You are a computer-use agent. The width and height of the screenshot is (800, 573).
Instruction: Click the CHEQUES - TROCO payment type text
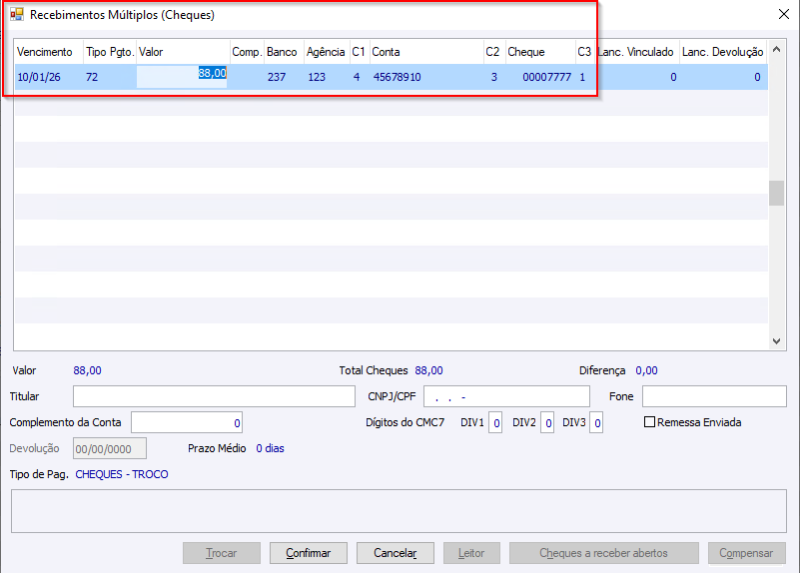pos(122,474)
